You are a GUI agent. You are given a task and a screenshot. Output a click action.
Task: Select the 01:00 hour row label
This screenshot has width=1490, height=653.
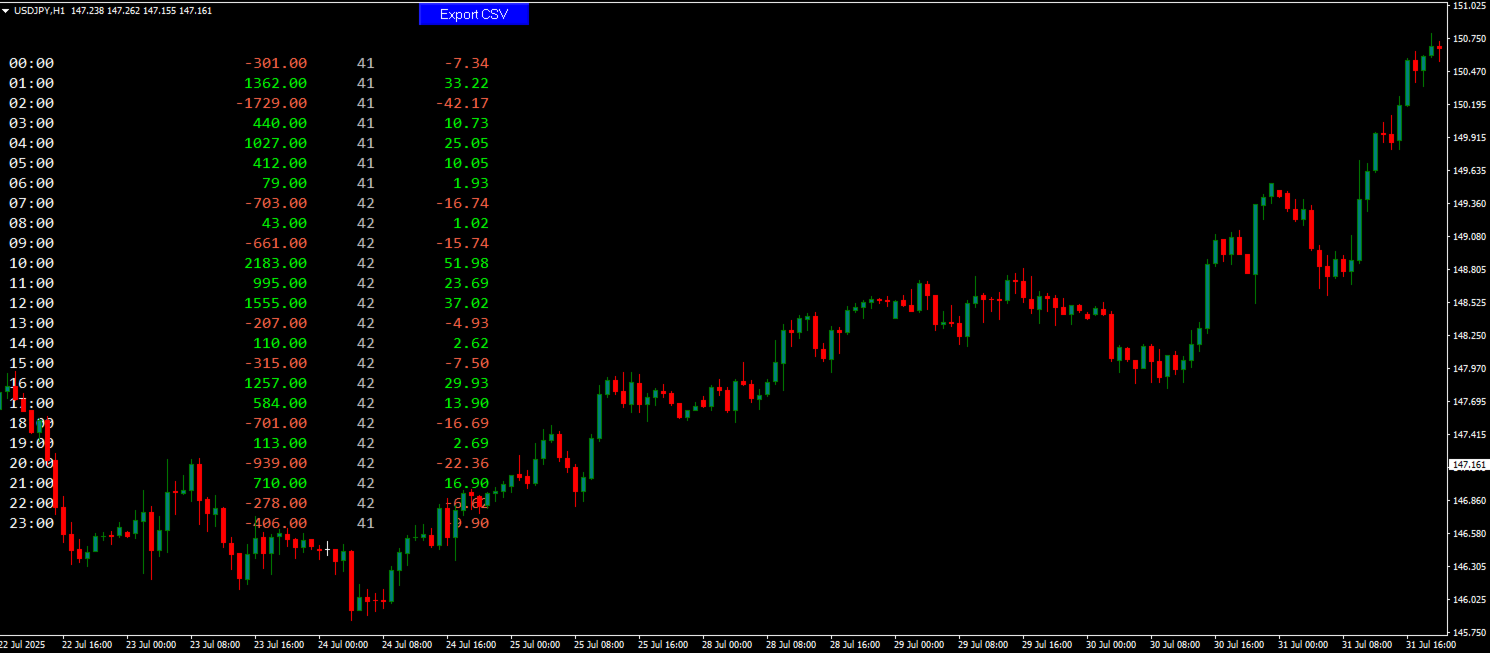(31, 83)
